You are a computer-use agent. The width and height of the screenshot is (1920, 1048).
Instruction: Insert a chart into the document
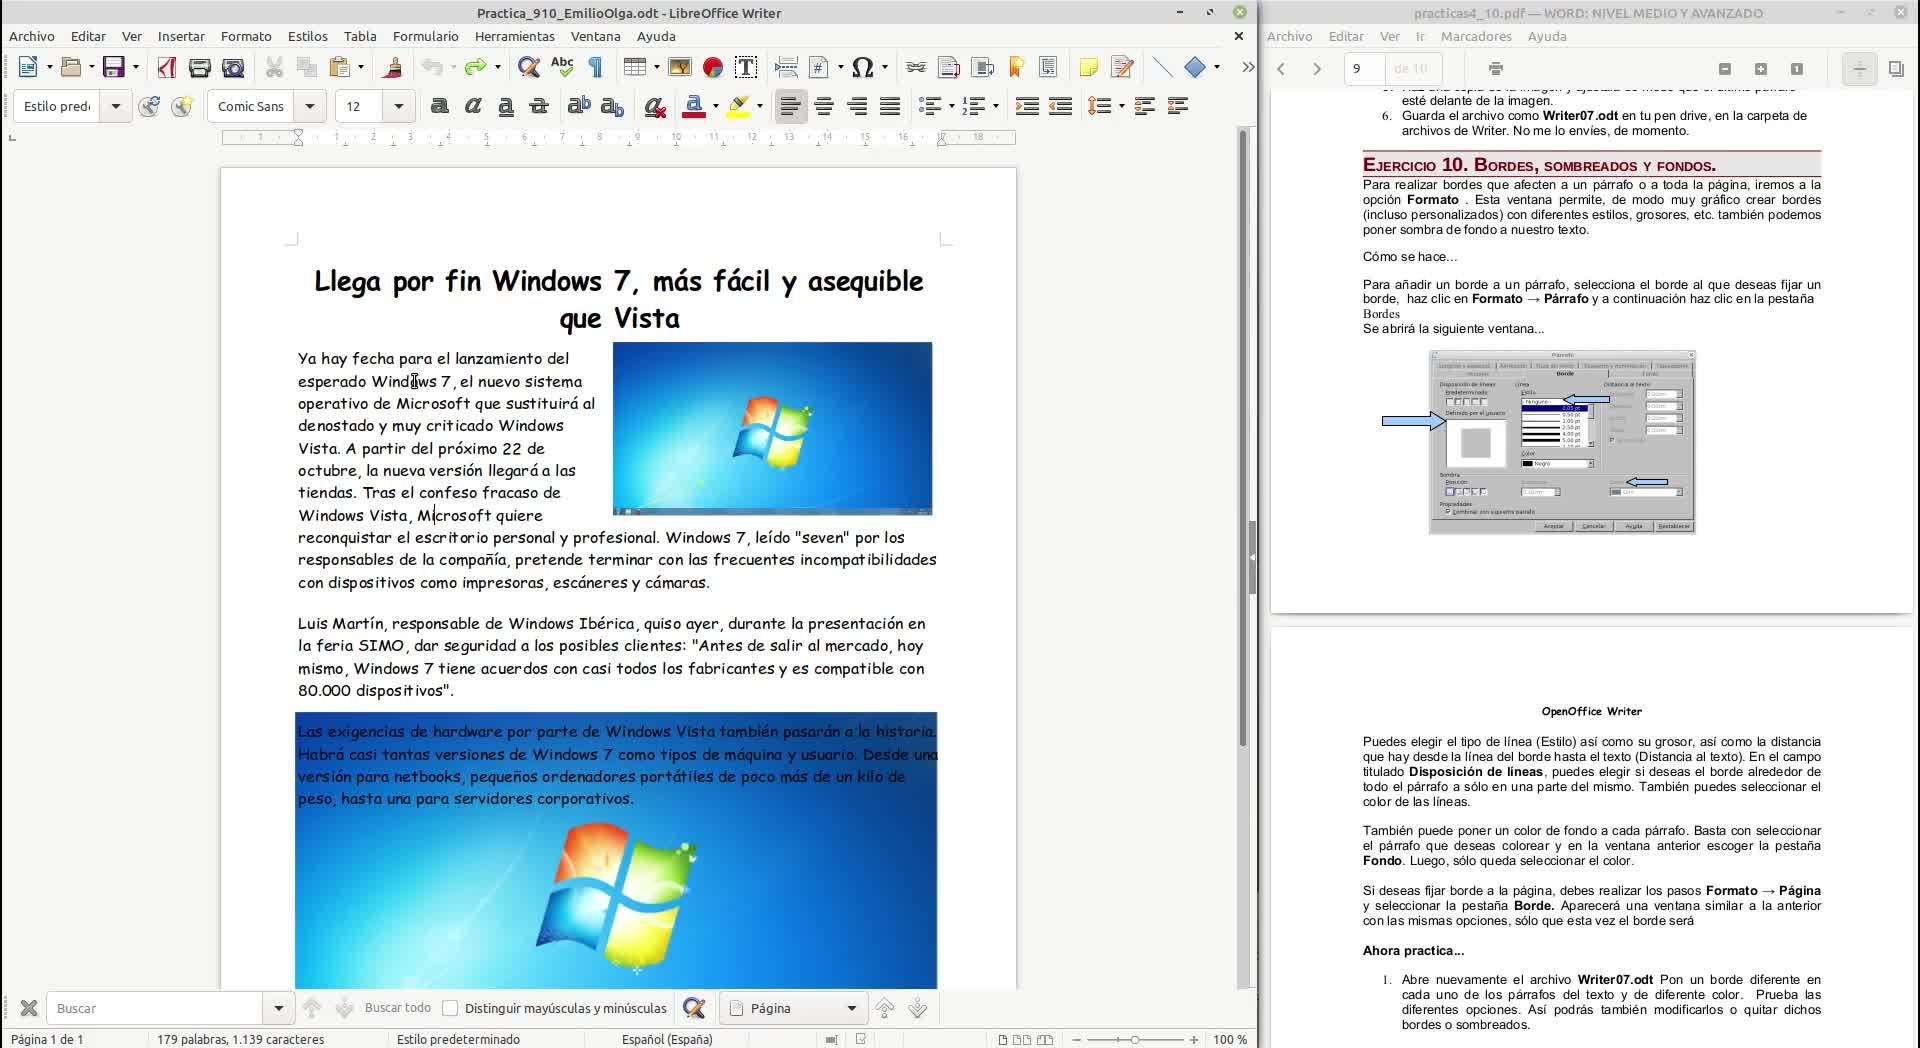click(x=713, y=67)
